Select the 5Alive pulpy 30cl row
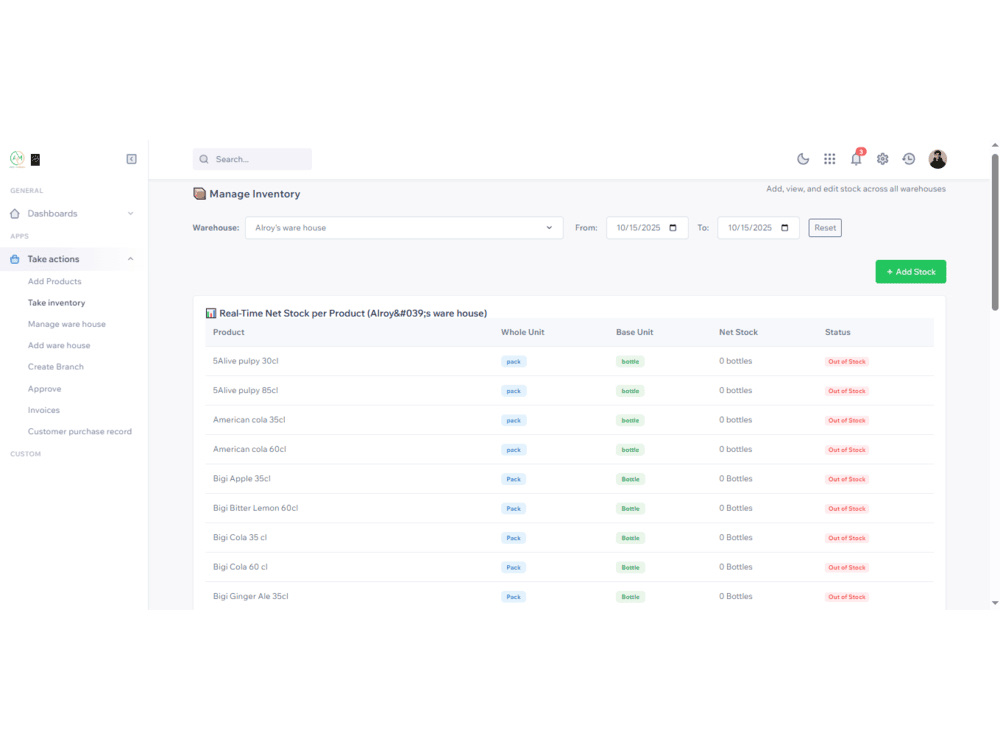This screenshot has height=750, width=1000. pos(570,361)
